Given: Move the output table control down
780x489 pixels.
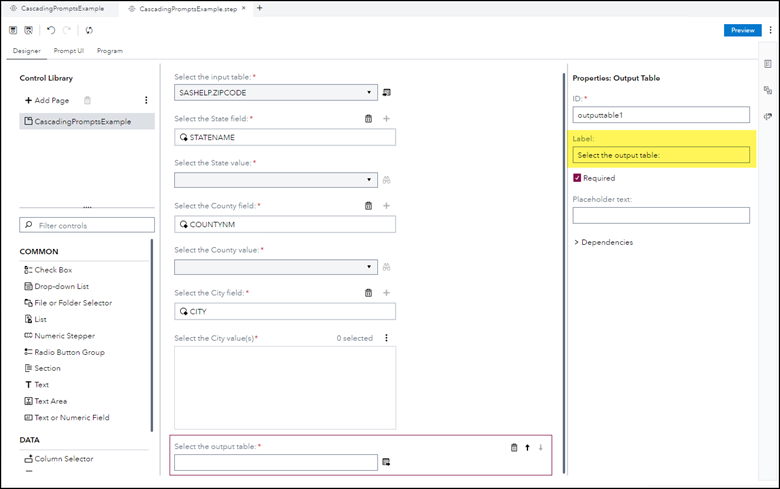Looking at the screenshot, I should 541,448.
